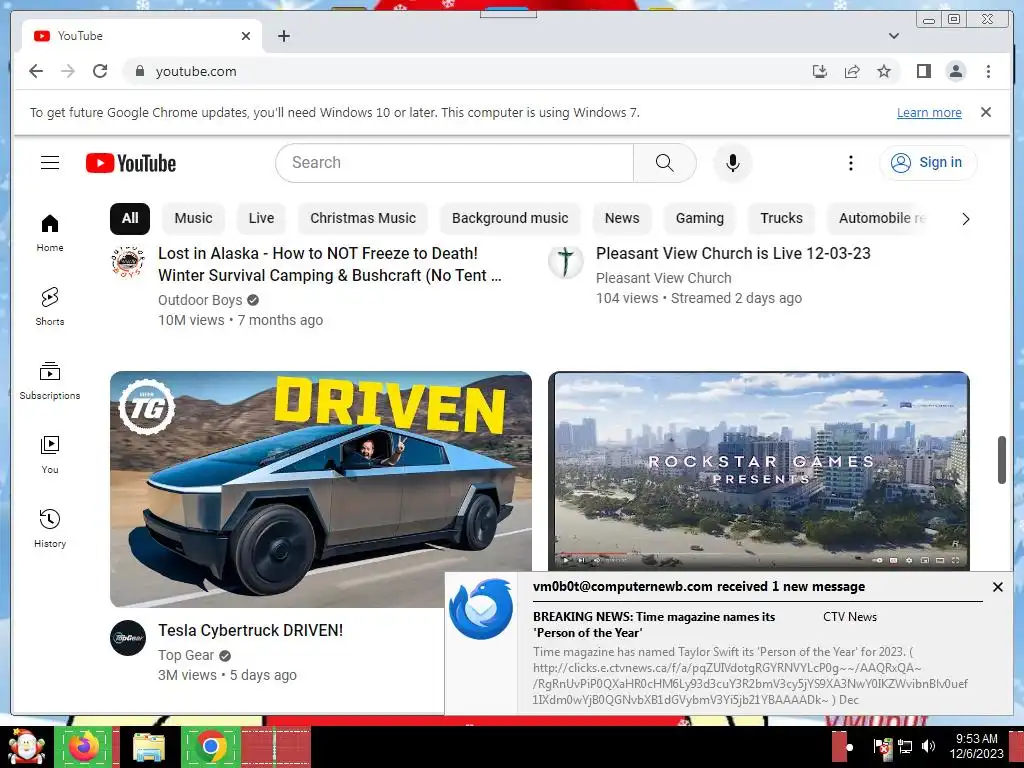Click Outdoor Boys channel name
Image resolution: width=1024 pixels, height=768 pixels.
[200, 300]
